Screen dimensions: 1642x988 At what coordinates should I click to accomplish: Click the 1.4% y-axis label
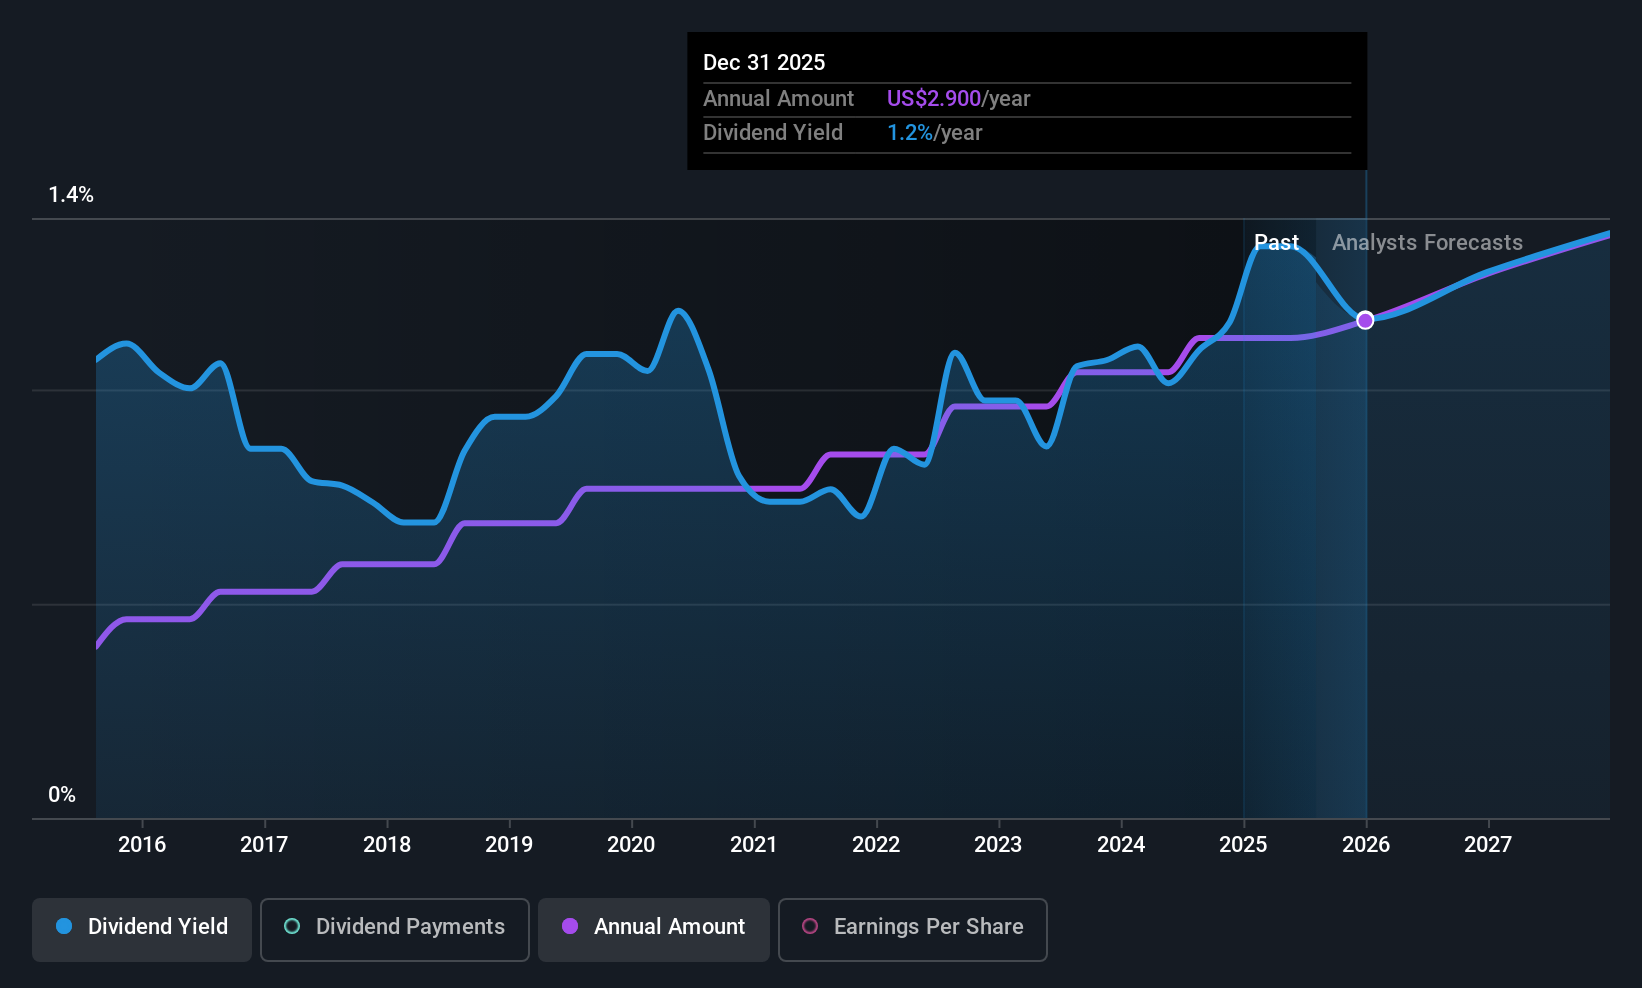[x=71, y=195]
